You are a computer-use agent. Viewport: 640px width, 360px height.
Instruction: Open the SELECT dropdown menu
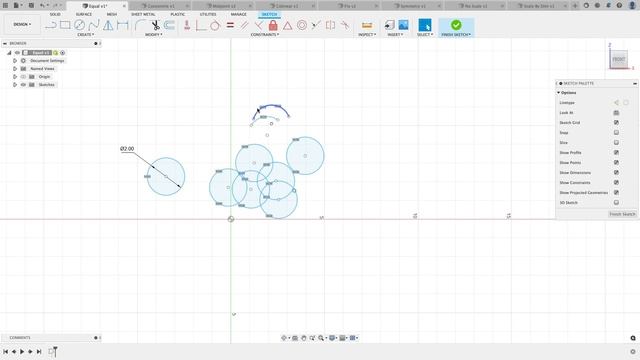pyautogui.click(x=424, y=35)
